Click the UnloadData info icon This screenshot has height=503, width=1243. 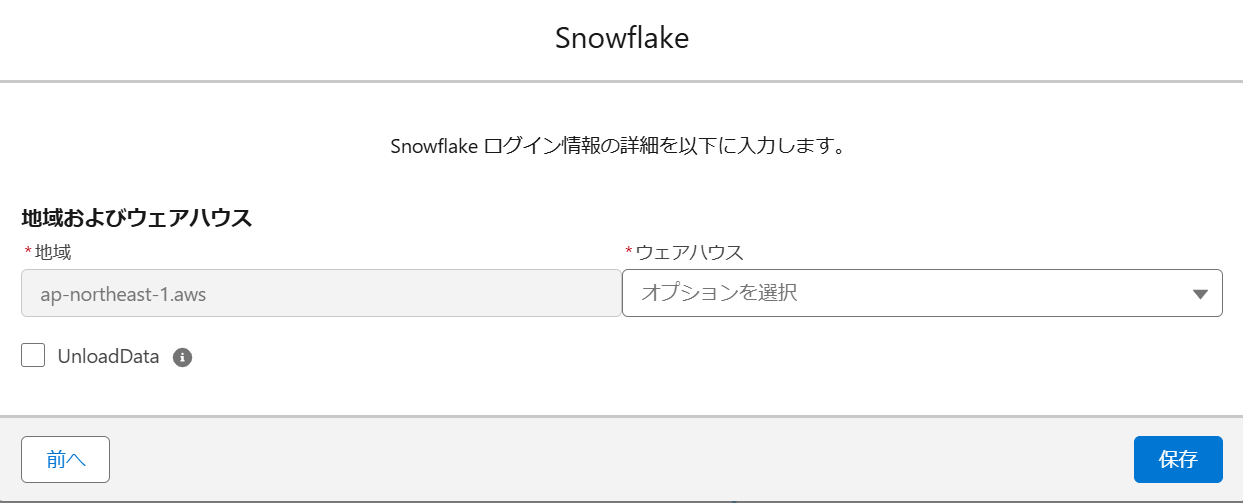(x=182, y=357)
